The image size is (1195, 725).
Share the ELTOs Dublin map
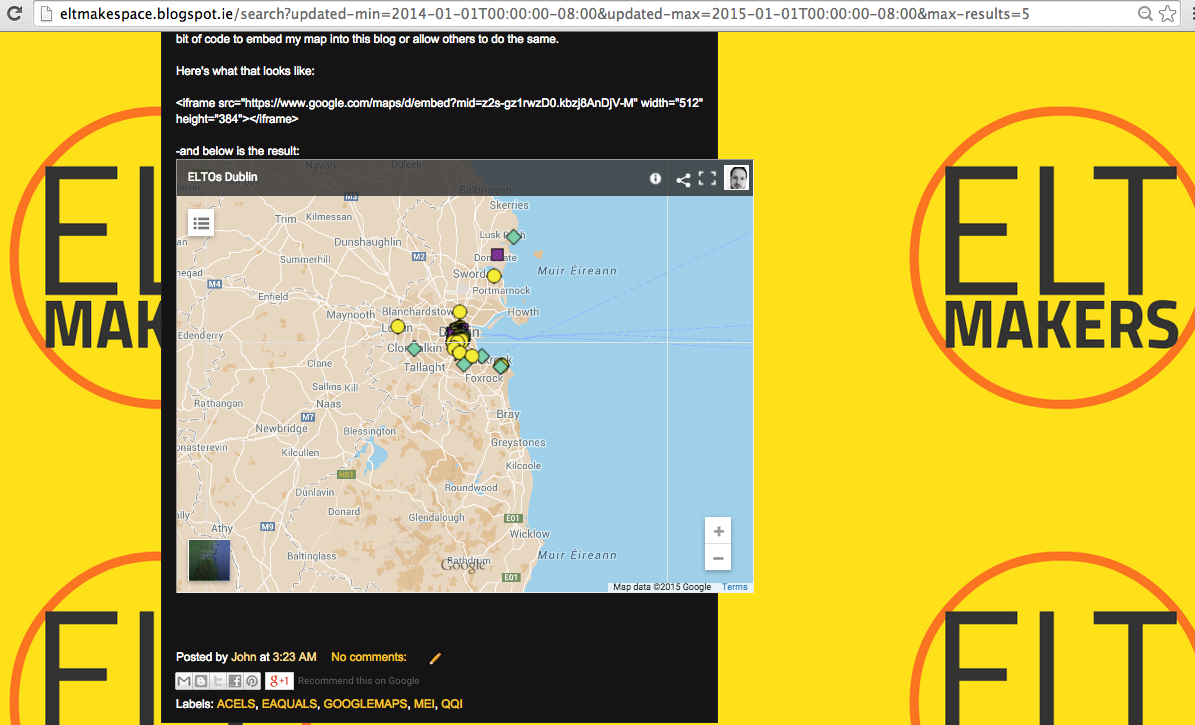pos(683,179)
